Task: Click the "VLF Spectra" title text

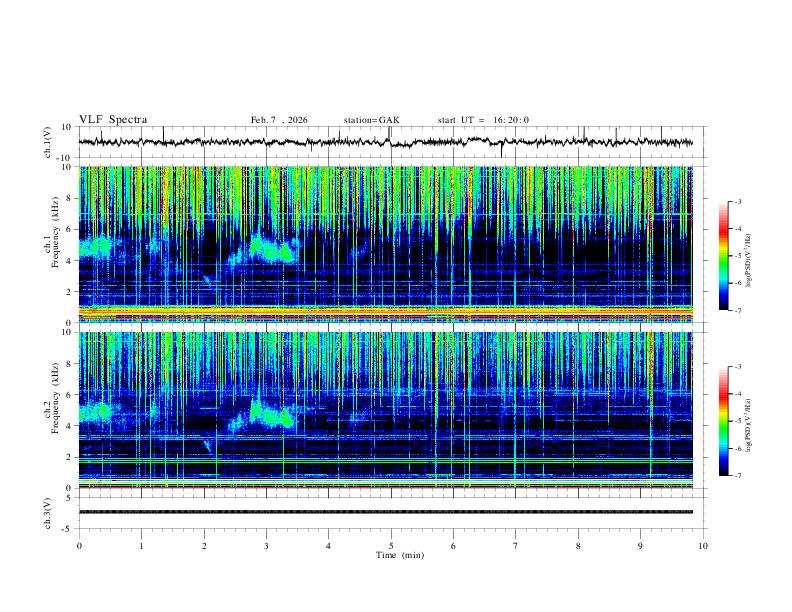Action: [x=113, y=120]
